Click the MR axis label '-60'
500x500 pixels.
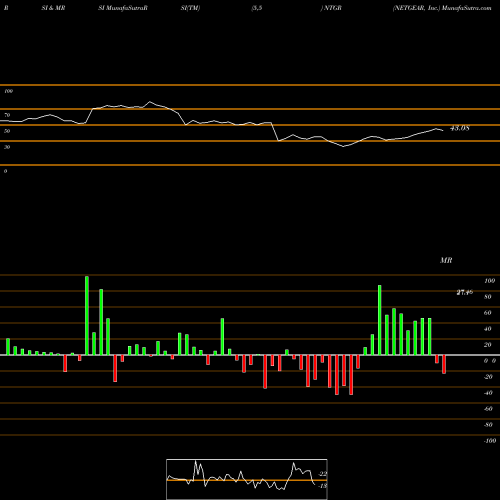click(488, 409)
